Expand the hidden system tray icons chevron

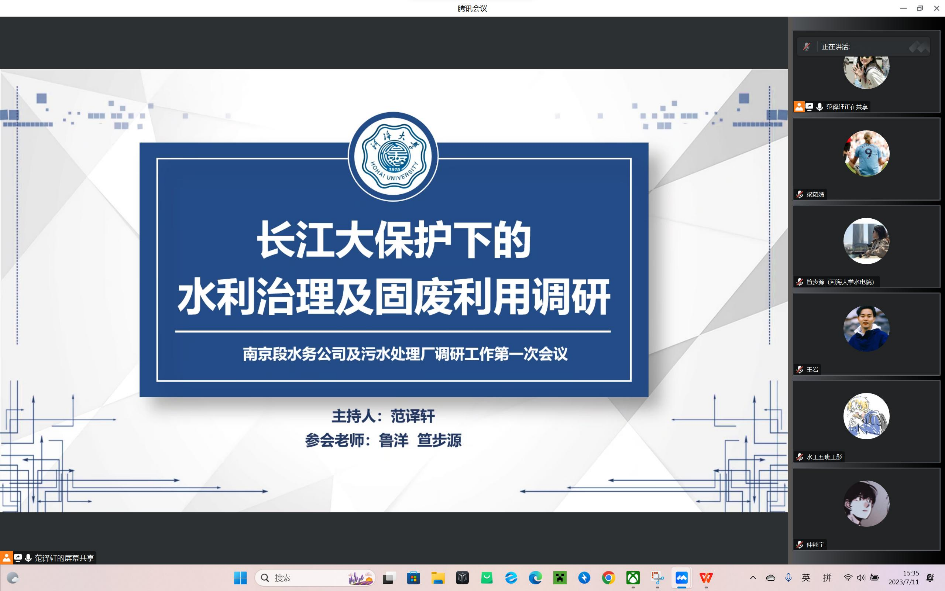753,578
